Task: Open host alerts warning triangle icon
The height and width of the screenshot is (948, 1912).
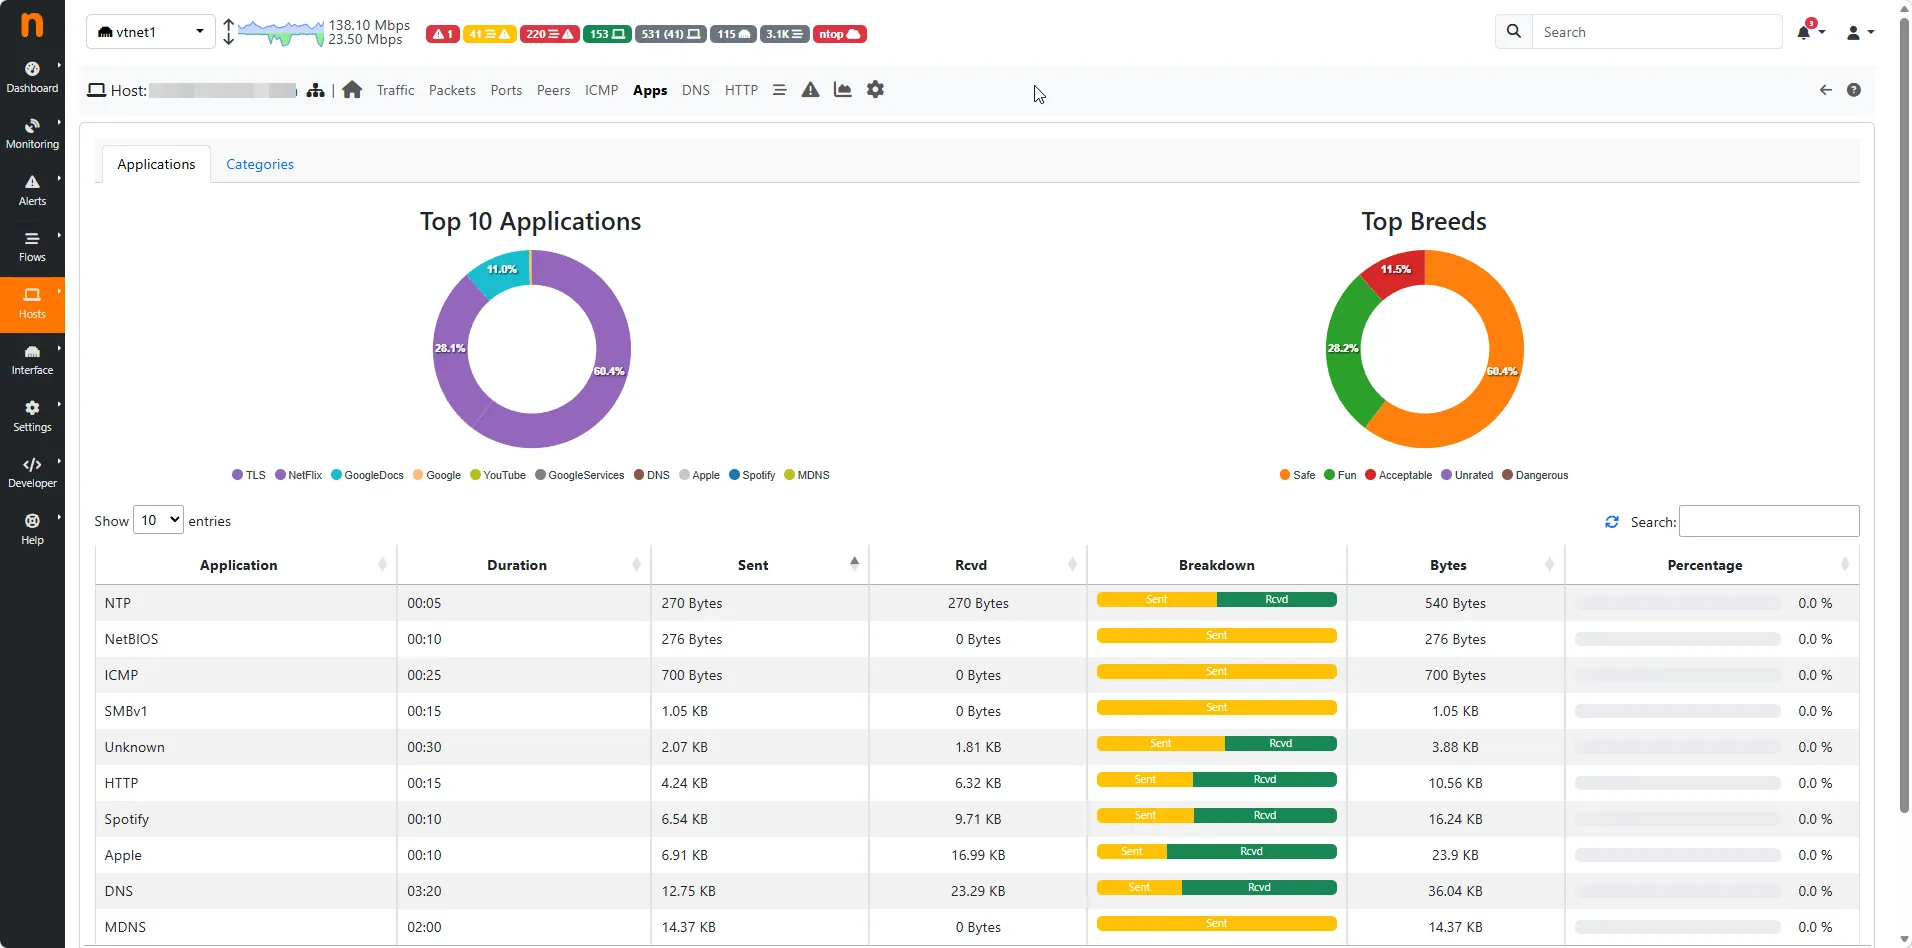Action: pyautogui.click(x=810, y=90)
